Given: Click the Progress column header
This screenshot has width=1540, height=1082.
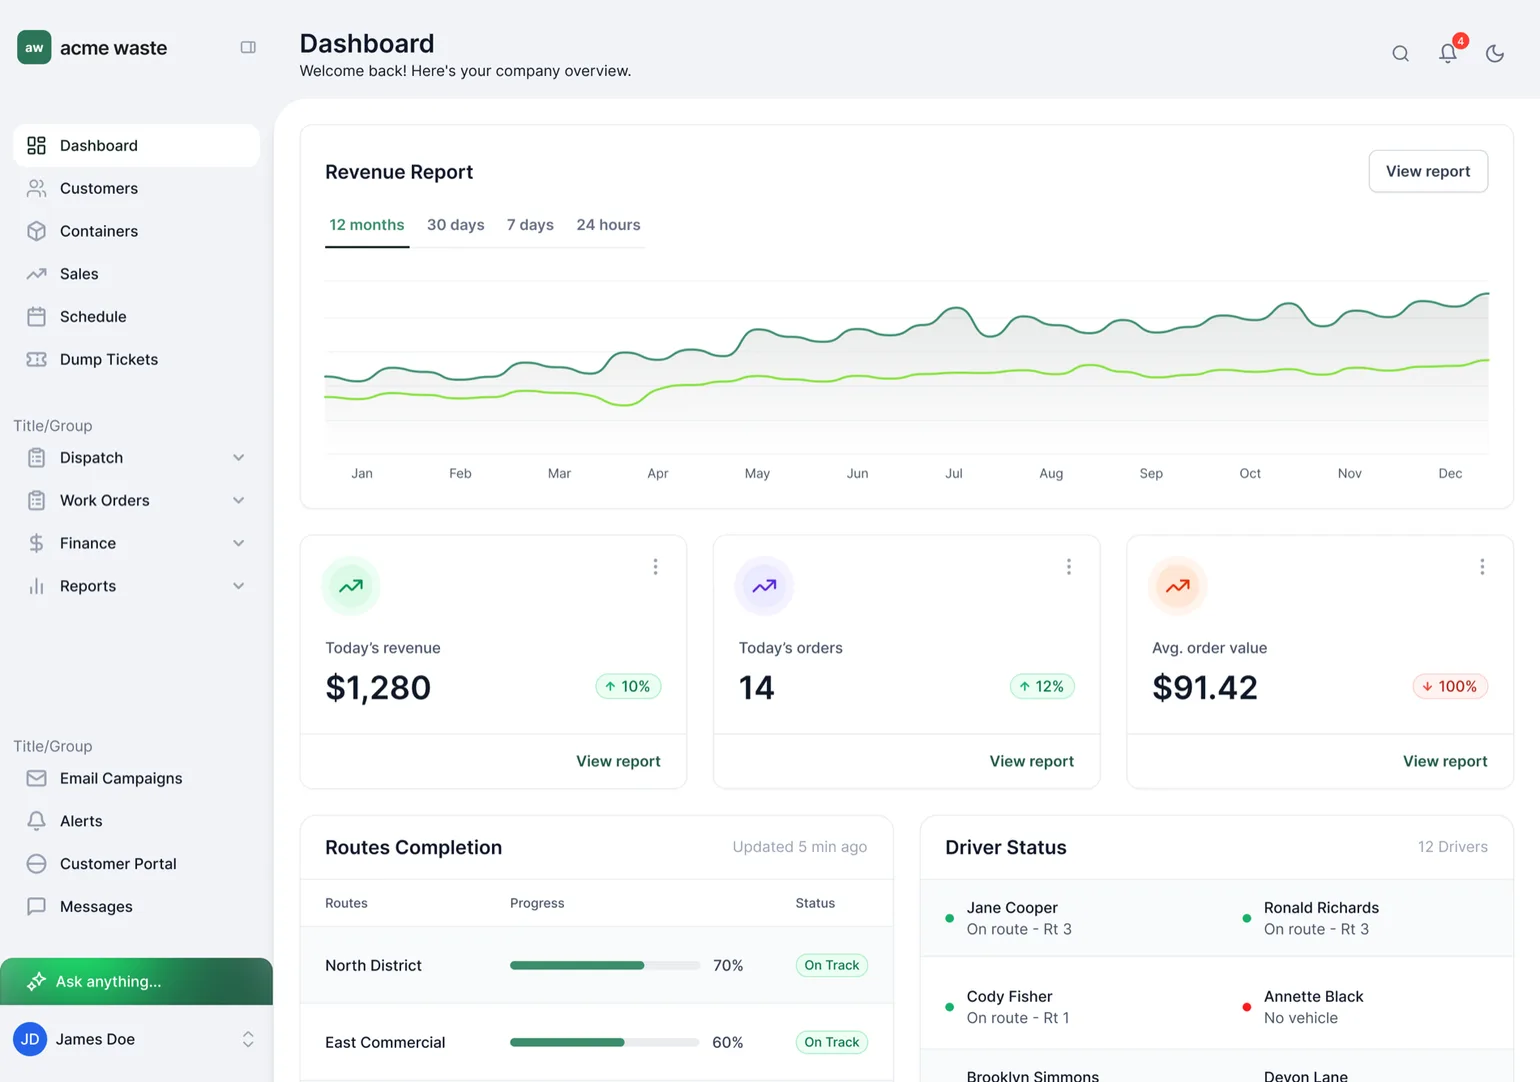Looking at the screenshot, I should 537,903.
